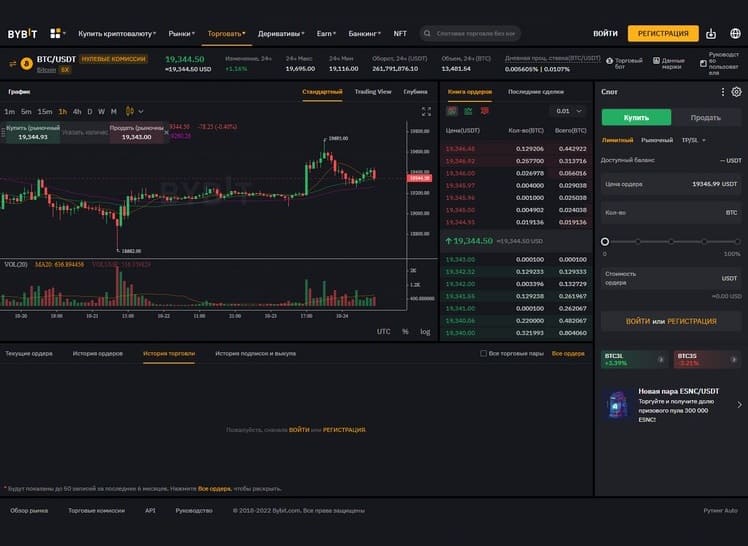Open the NFT menu item
Image resolution: width=748 pixels, height=546 pixels.
tap(400, 34)
